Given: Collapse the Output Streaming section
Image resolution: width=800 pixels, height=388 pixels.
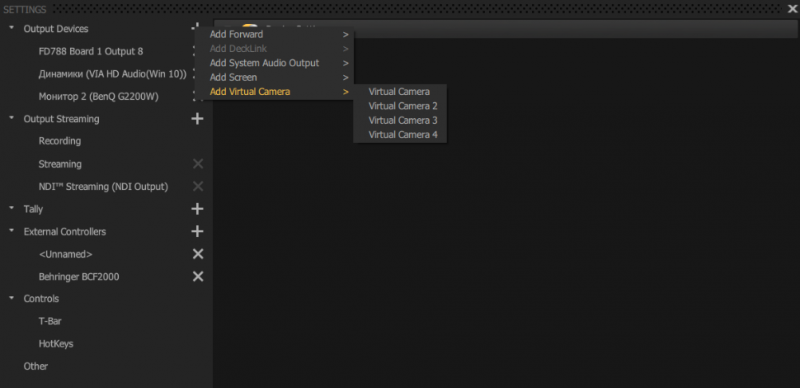Looking at the screenshot, I should tap(11, 118).
